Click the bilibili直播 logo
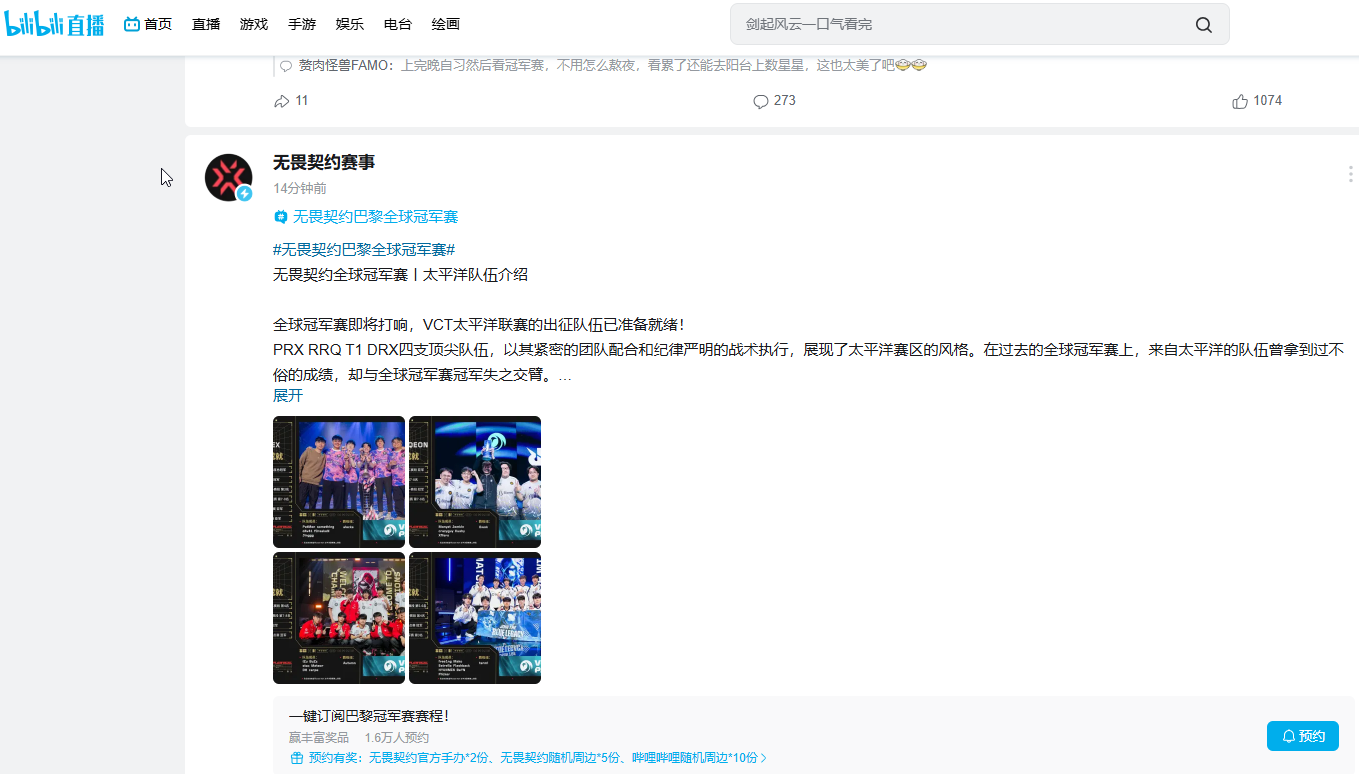 55,24
